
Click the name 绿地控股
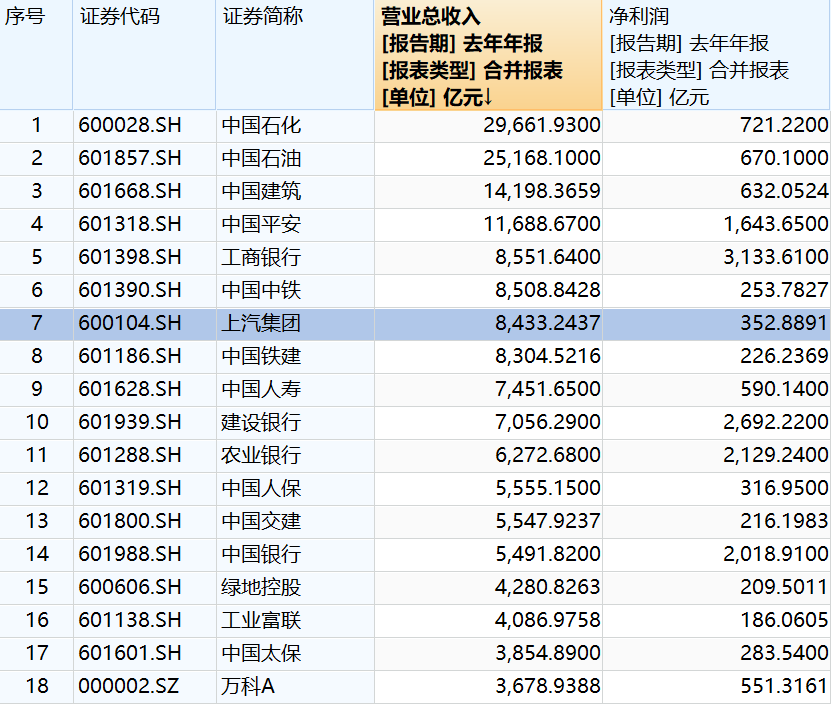(261, 587)
